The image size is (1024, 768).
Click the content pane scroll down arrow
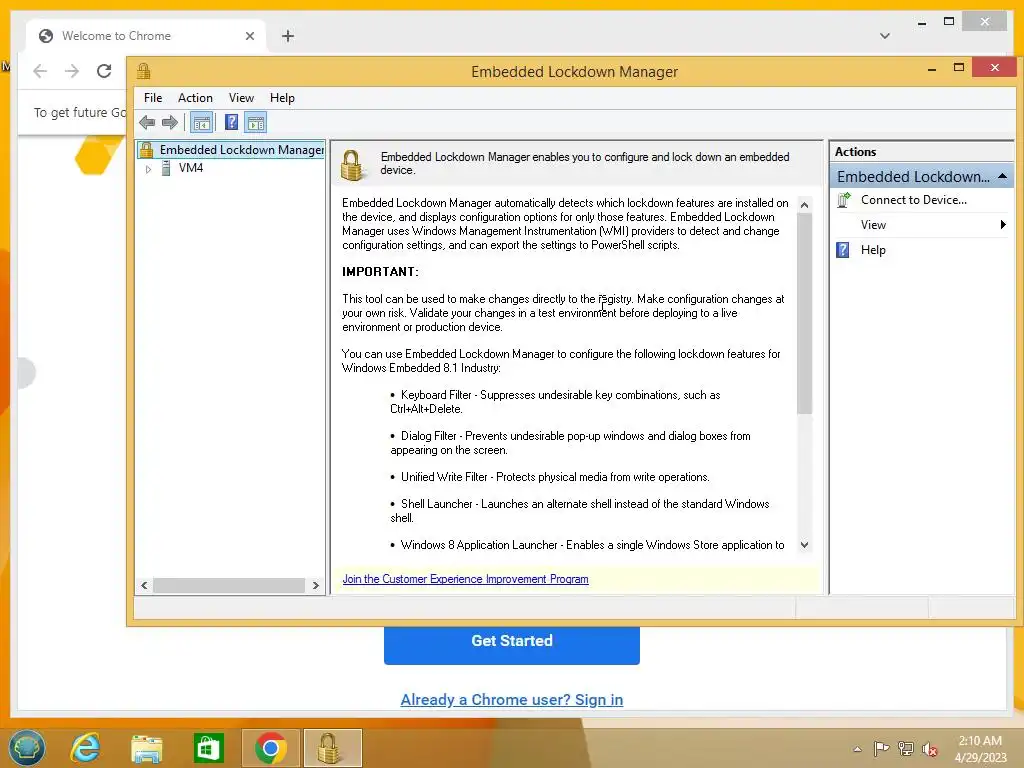pos(805,545)
